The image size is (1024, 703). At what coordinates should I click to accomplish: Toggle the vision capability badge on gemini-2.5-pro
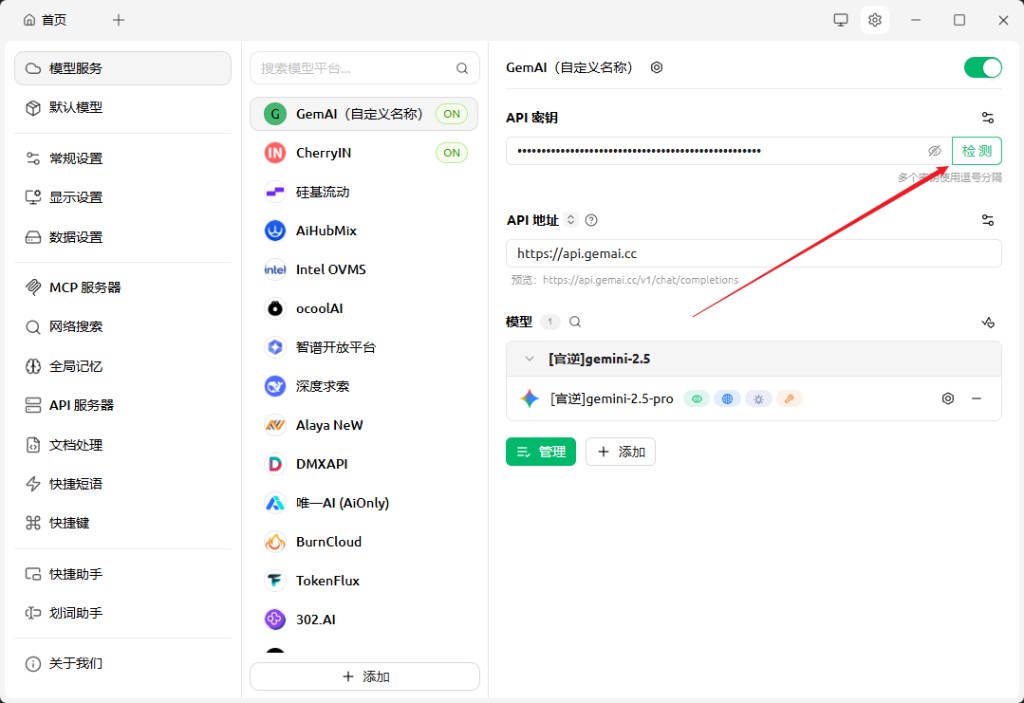click(696, 398)
